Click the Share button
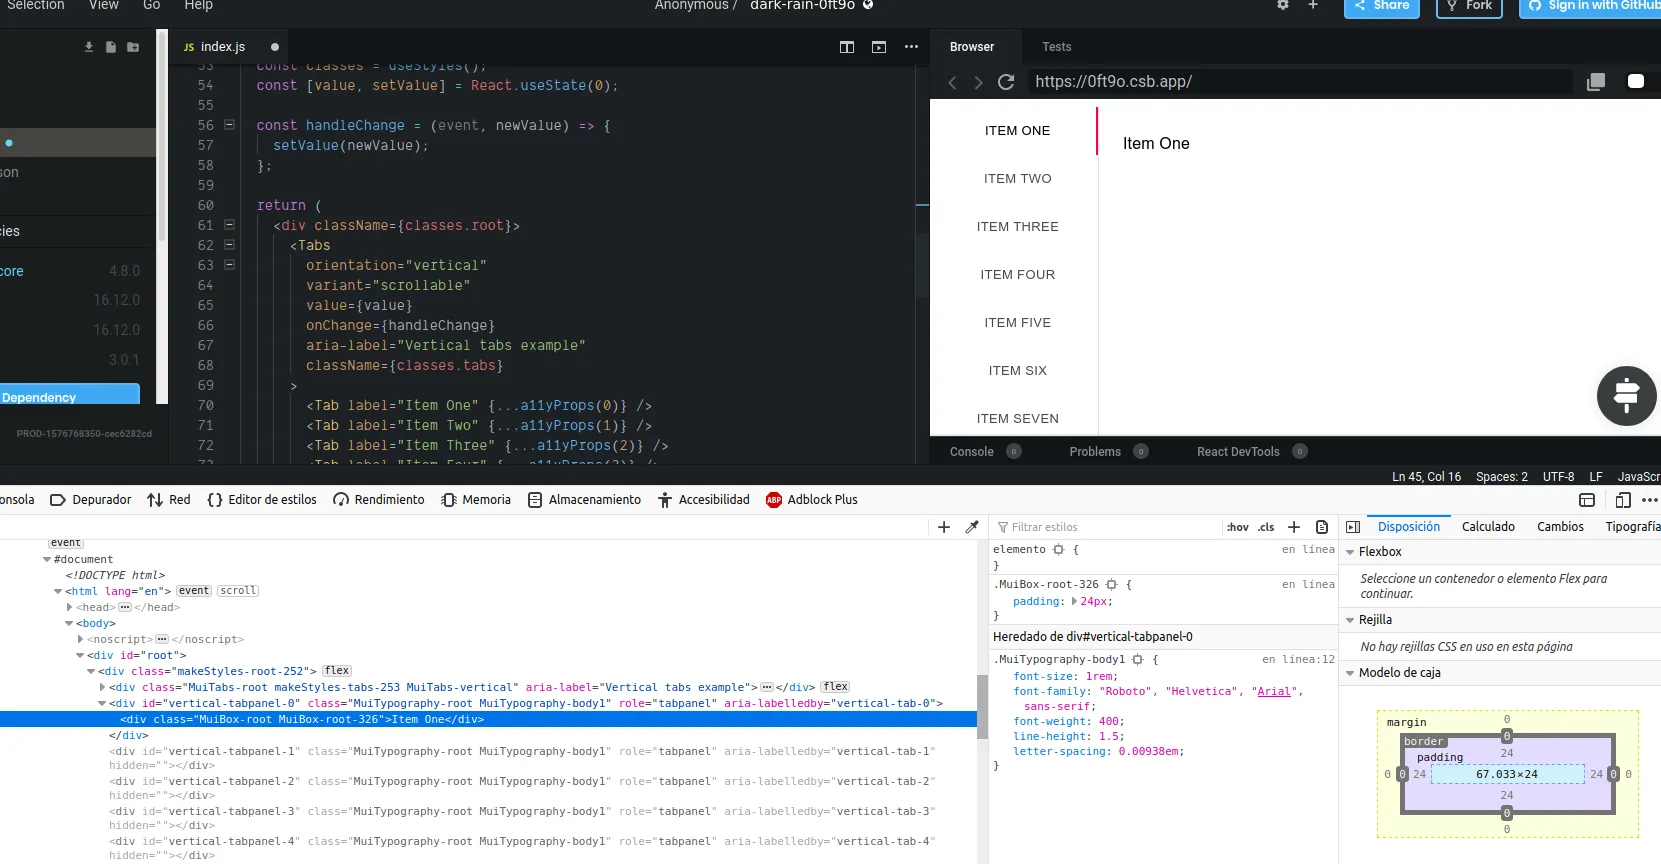This screenshot has height=864, width=1661. coord(1381,6)
